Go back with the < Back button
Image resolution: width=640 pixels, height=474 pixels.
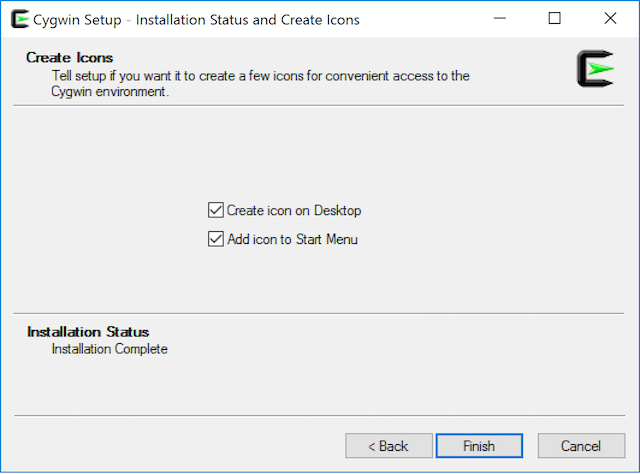(x=389, y=445)
